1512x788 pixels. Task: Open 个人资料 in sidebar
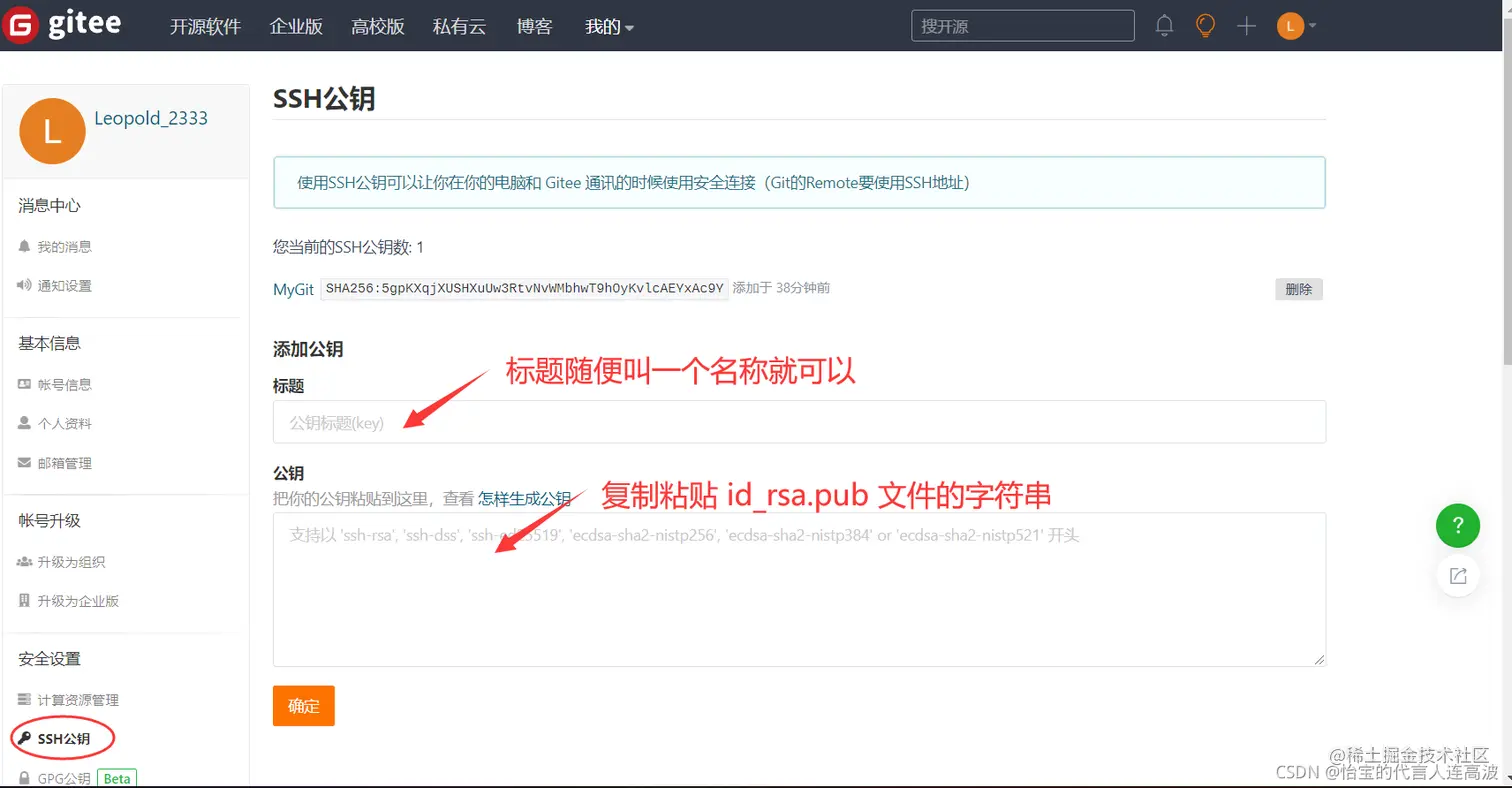coord(65,423)
